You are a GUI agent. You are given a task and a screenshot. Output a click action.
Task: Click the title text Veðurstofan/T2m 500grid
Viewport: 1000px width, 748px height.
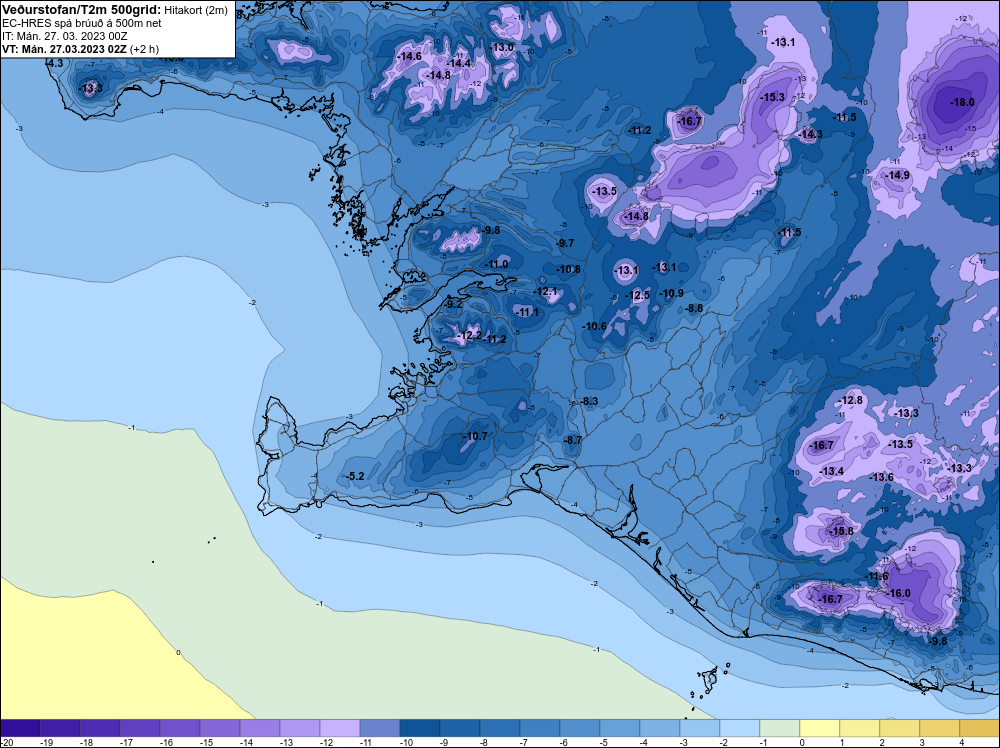(82, 10)
